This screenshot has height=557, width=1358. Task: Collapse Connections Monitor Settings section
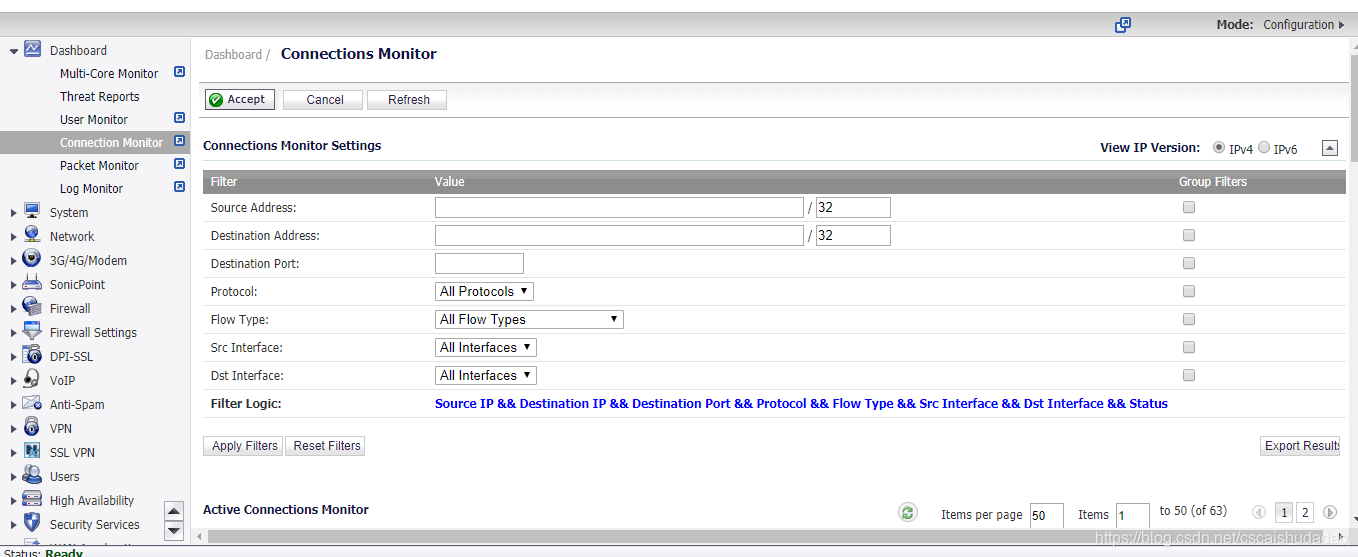1330,148
